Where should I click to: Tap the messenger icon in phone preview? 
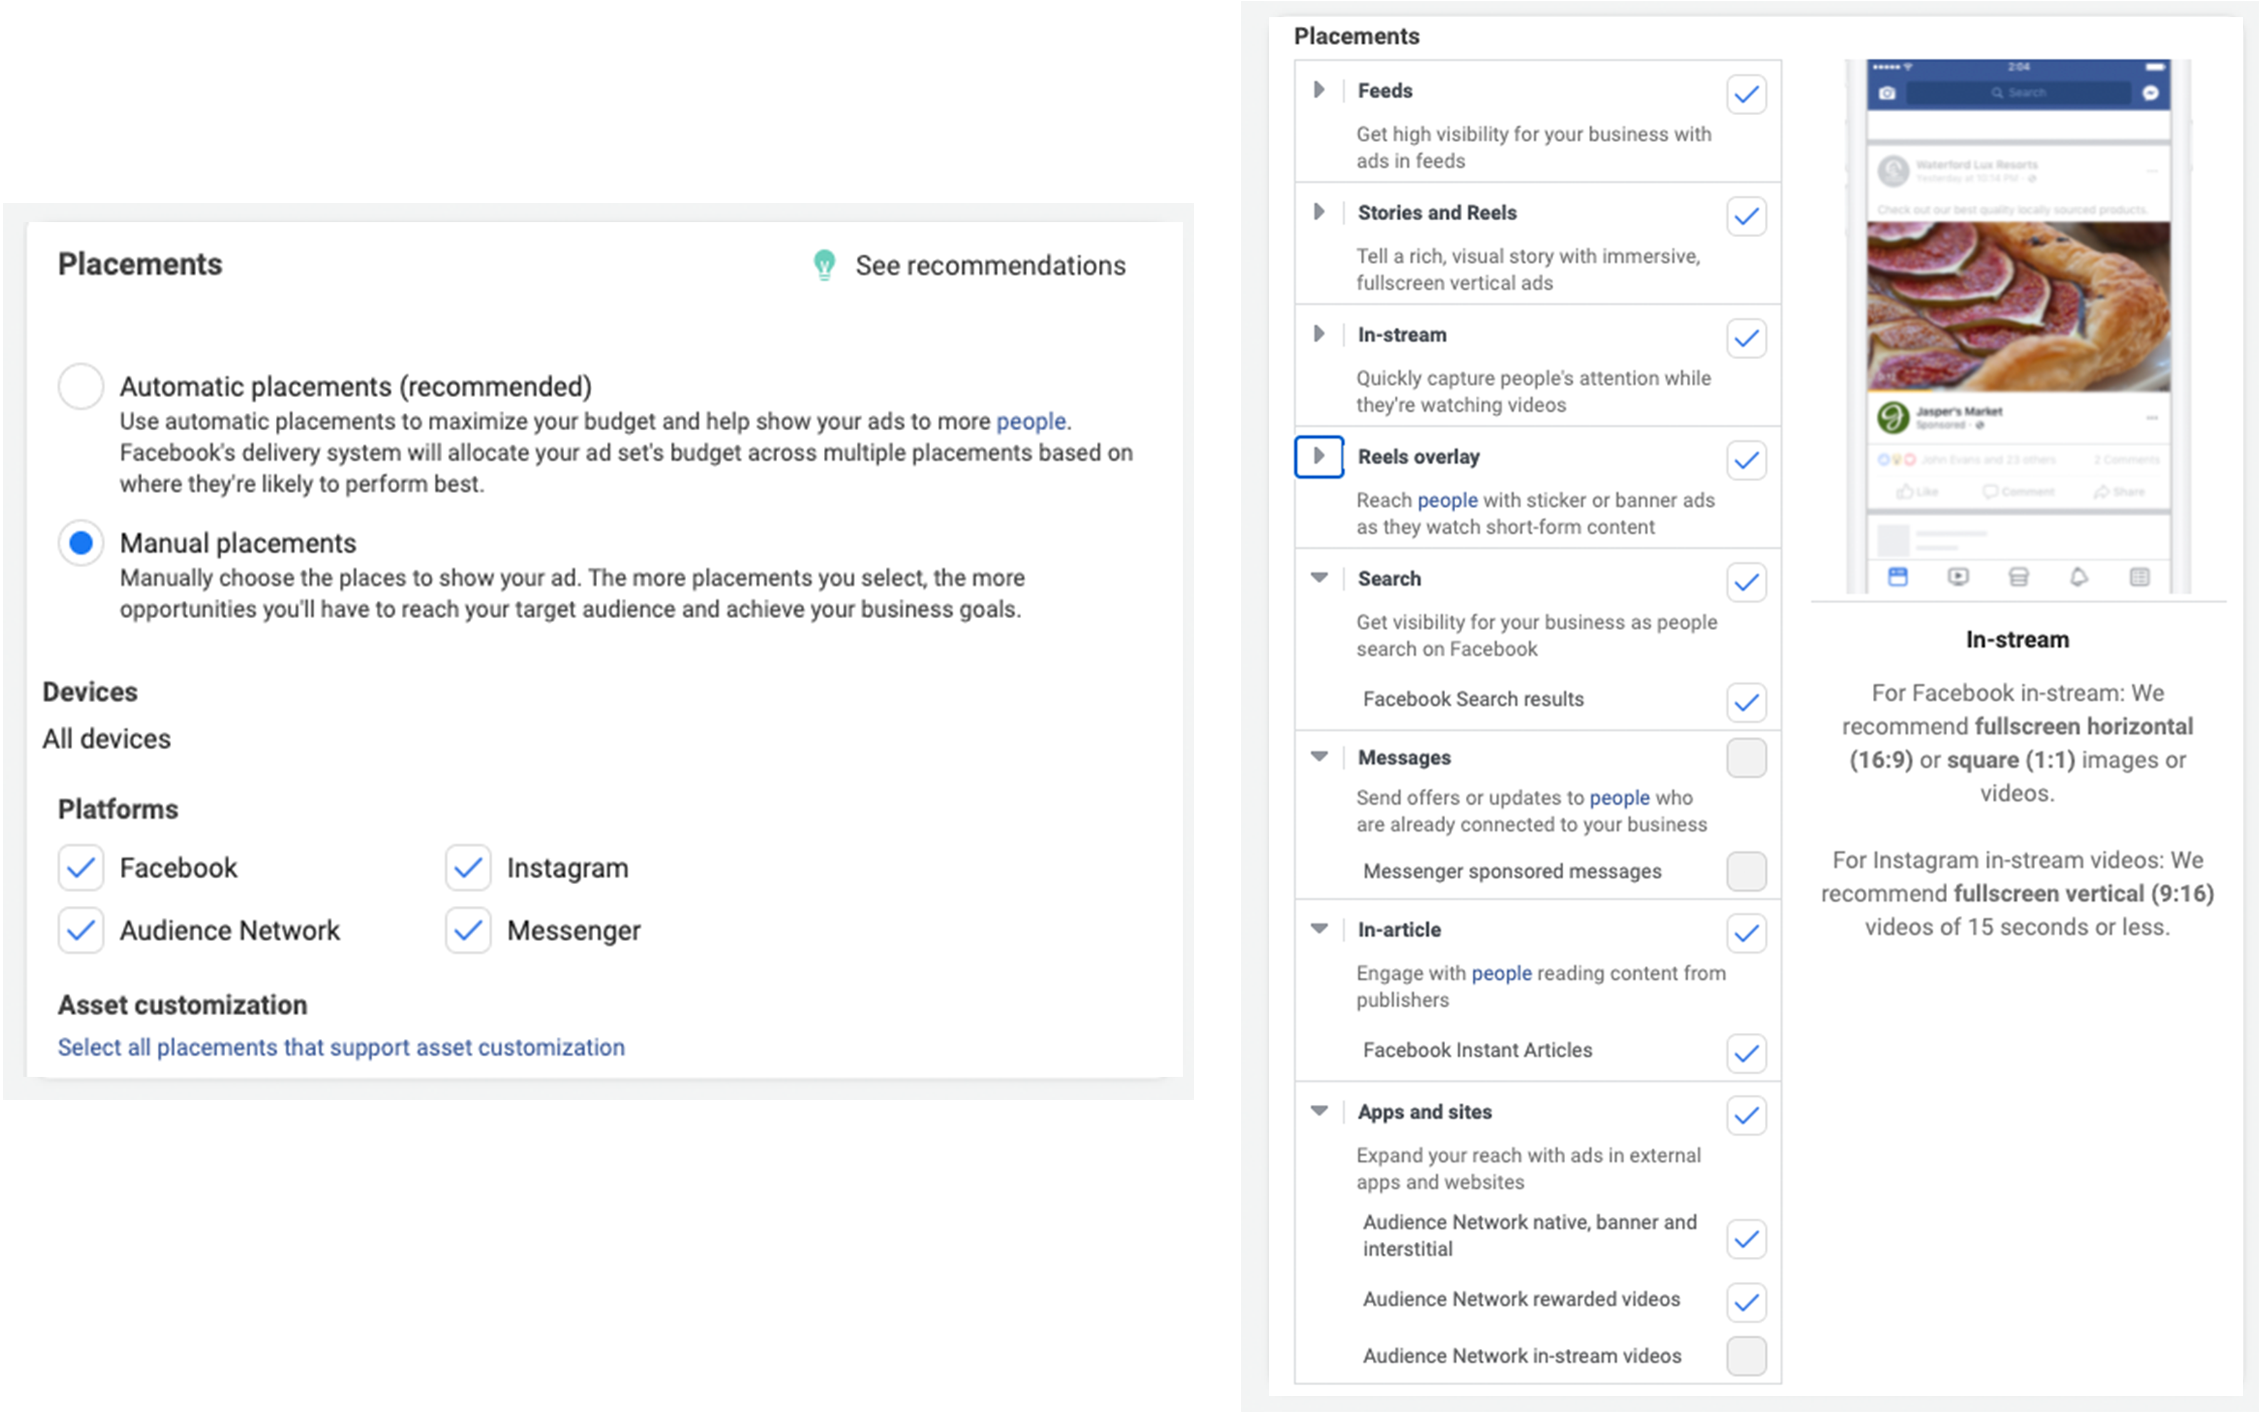(x=2150, y=93)
